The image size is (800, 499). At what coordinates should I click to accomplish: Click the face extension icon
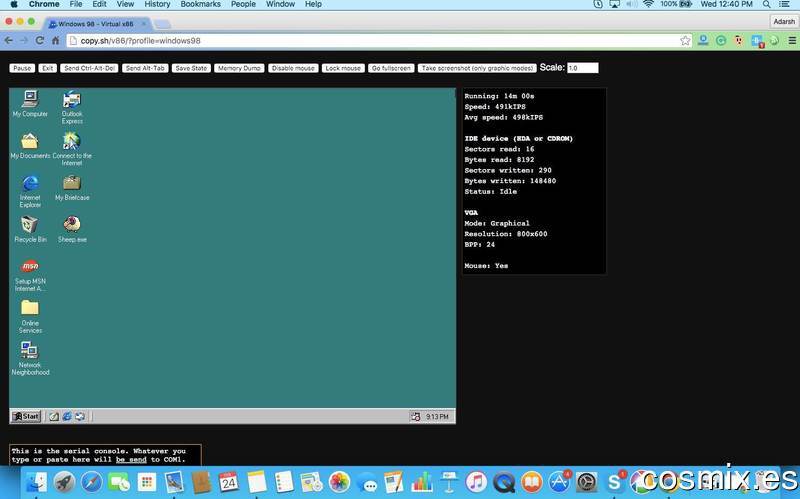739,40
